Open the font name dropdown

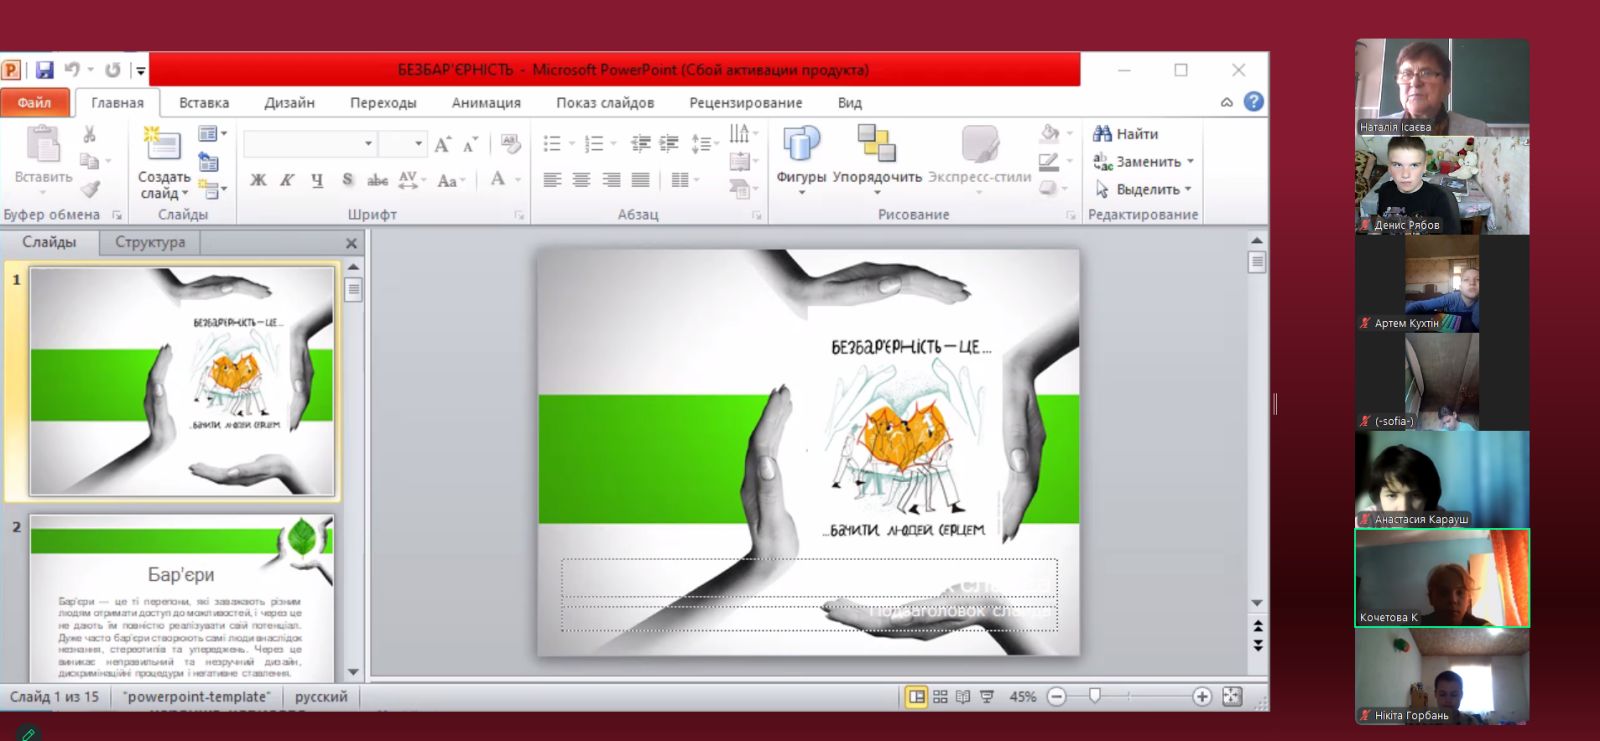[368, 144]
